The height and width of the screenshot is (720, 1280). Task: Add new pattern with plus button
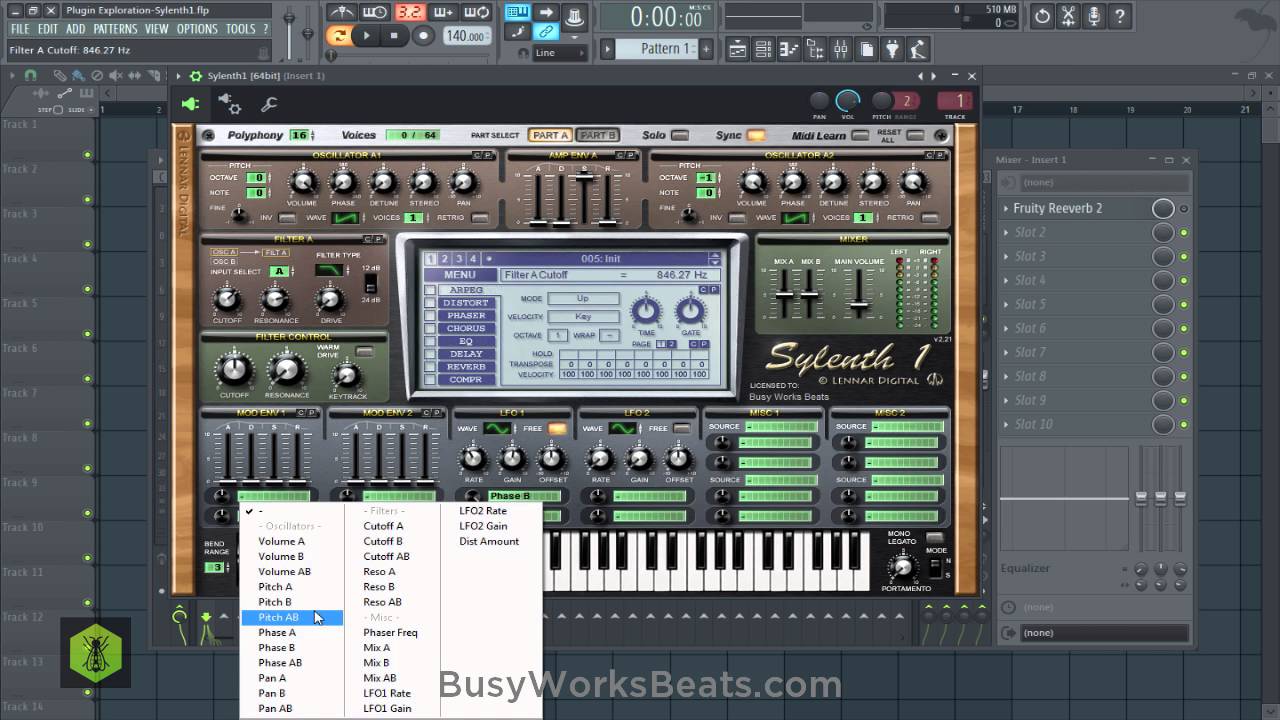tap(706, 48)
